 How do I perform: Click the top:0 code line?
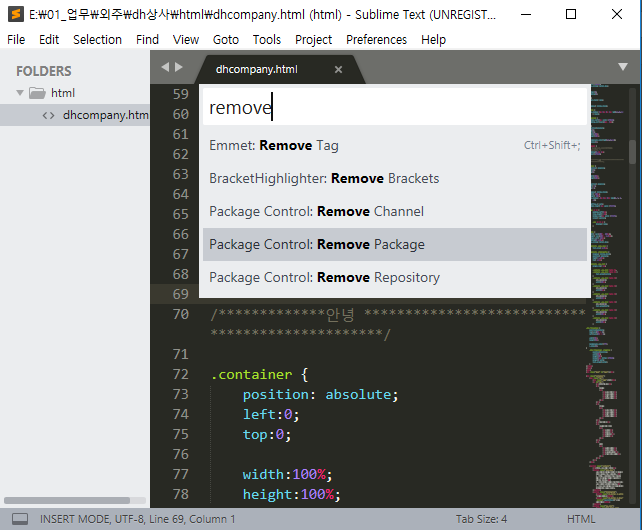[x=267, y=435]
